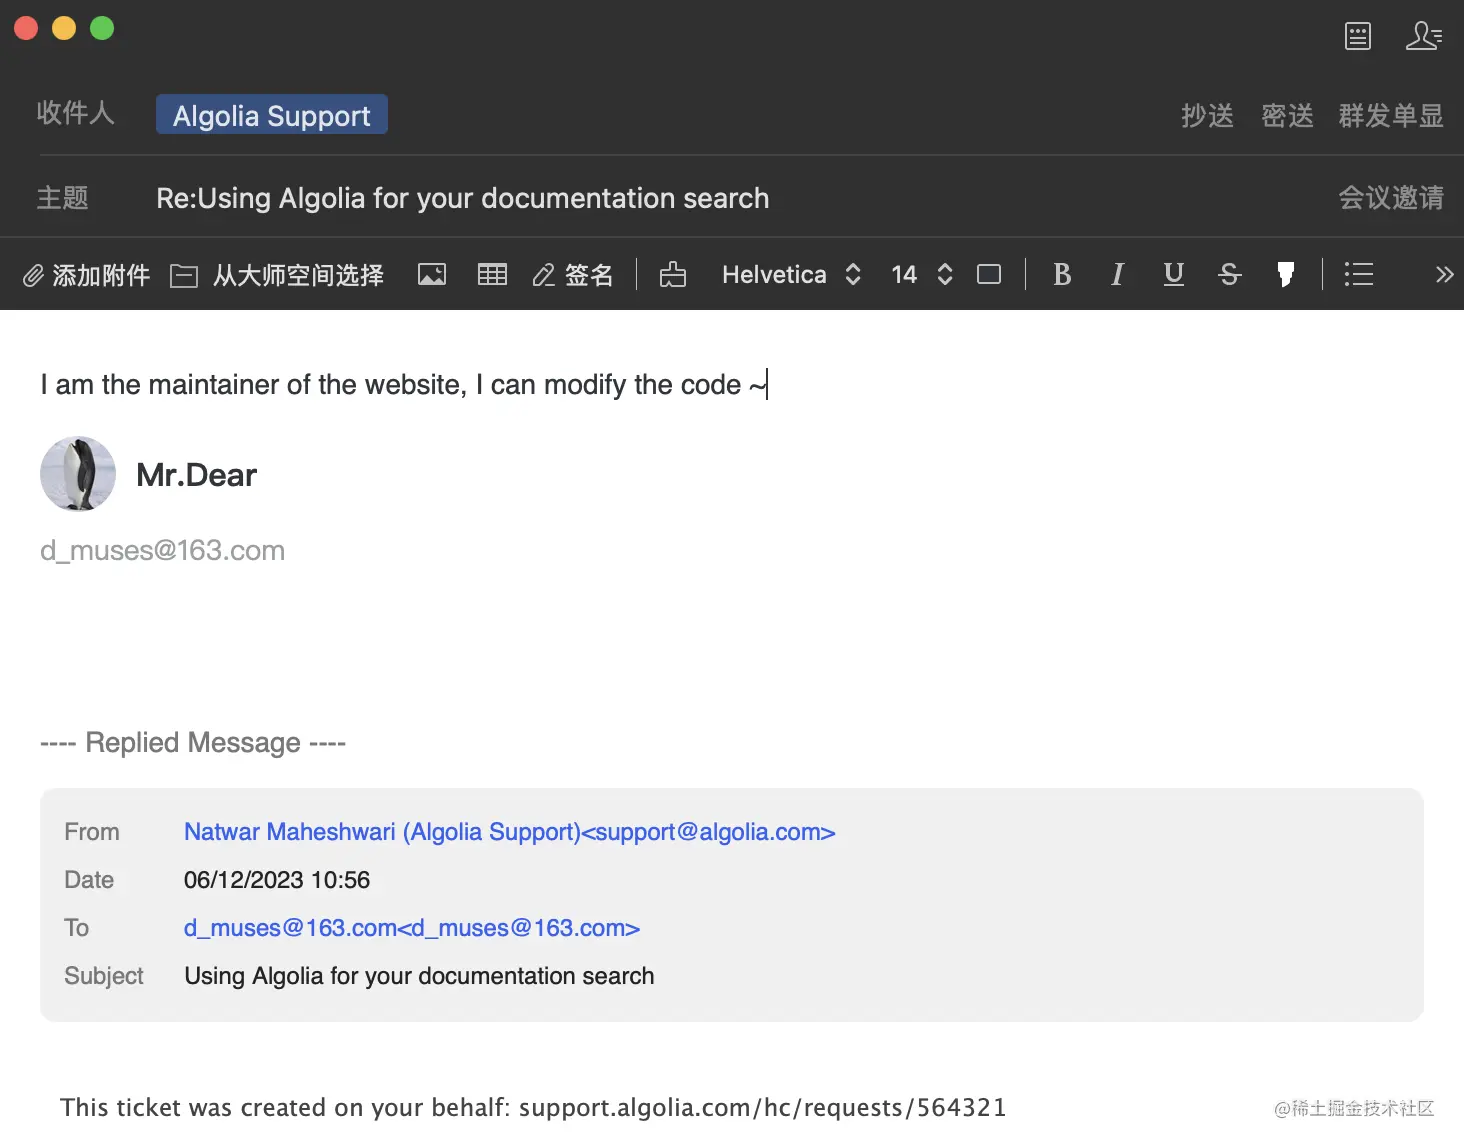Open the template icon at top right
The image size is (1464, 1148).
pyautogui.click(x=1358, y=36)
